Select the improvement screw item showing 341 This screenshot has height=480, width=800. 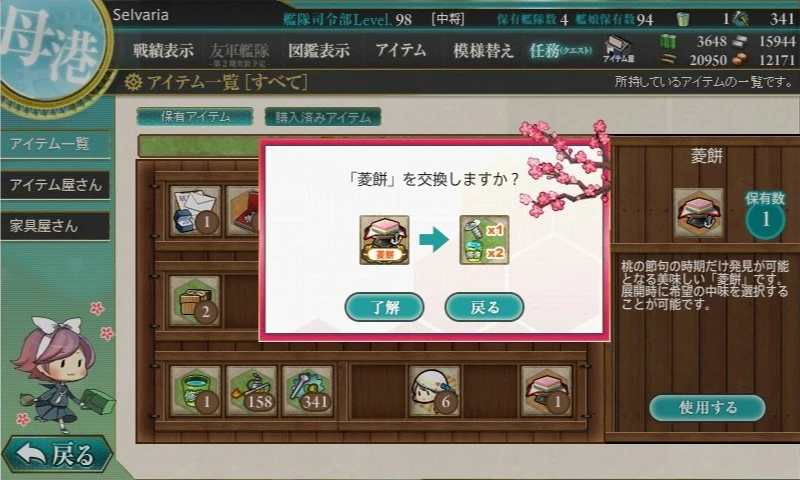308,391
